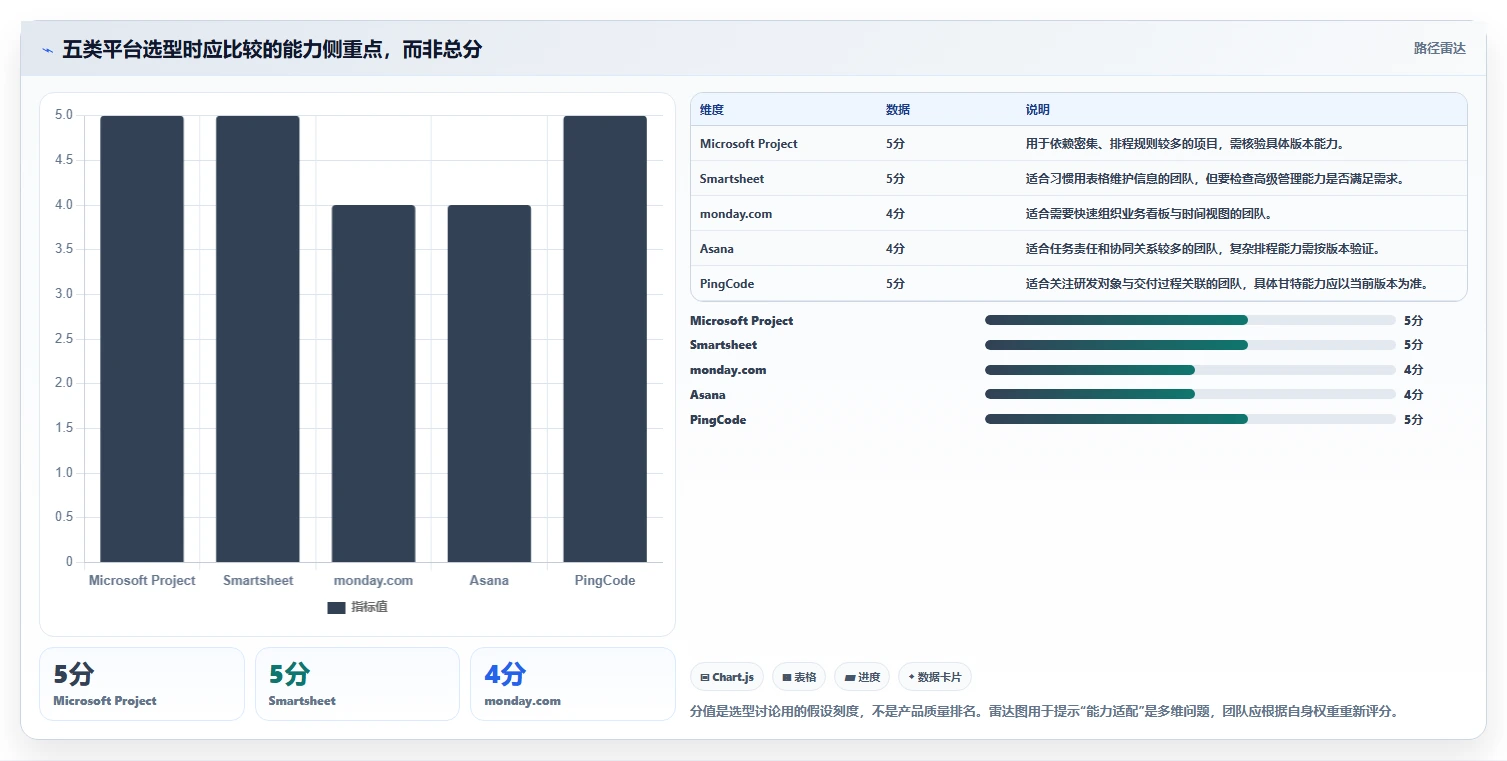Click the Smartsheet bar in chart
Image resolution: width=1507 pixels, height=761 pixels.
(x=258, y=339)
